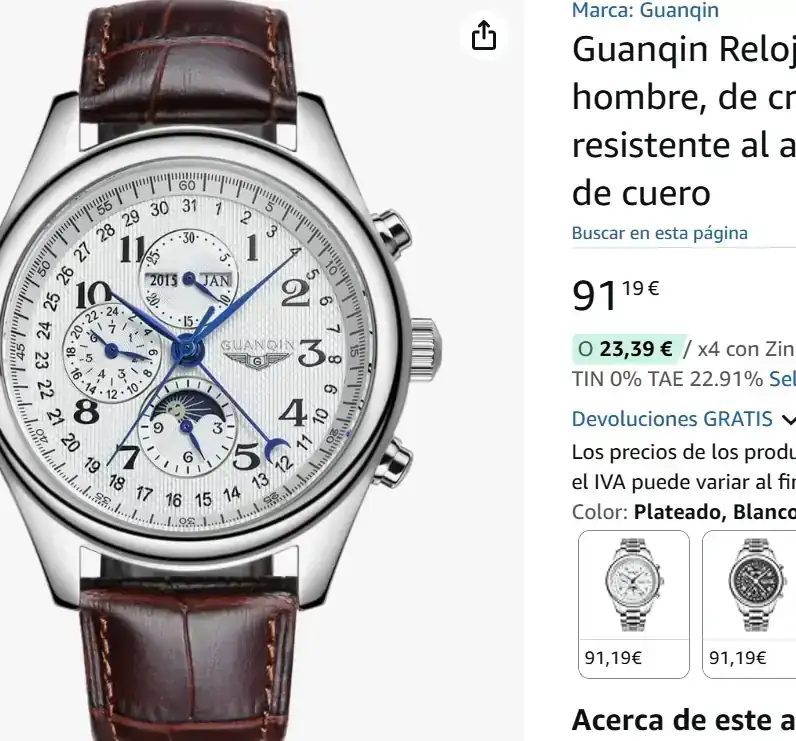
Task: Click the Color: Plateado, Blanco label
Action: (x=684, y=512)
